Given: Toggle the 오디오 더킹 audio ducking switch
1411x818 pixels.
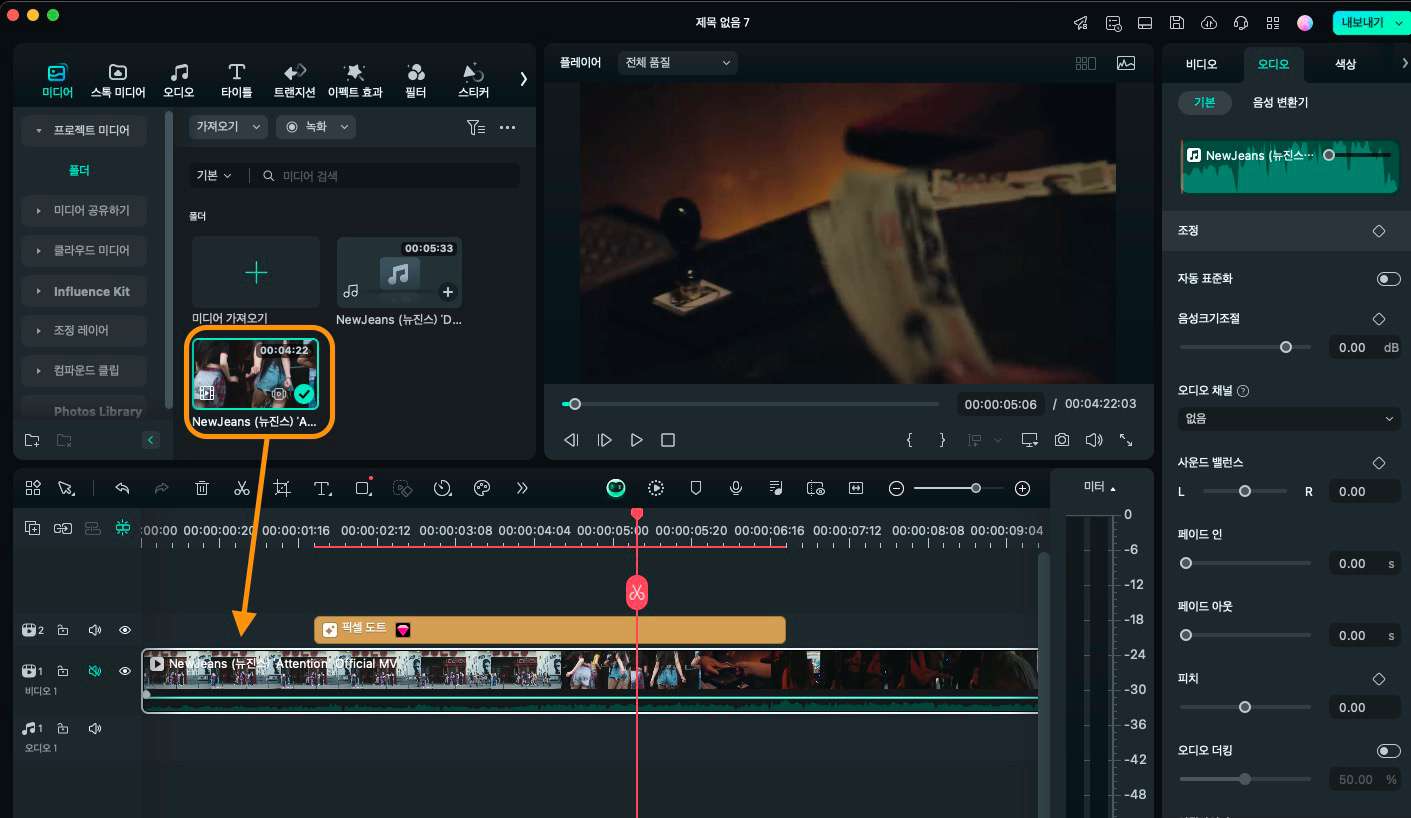Looking at the screenshot, I should (1388, 751).
